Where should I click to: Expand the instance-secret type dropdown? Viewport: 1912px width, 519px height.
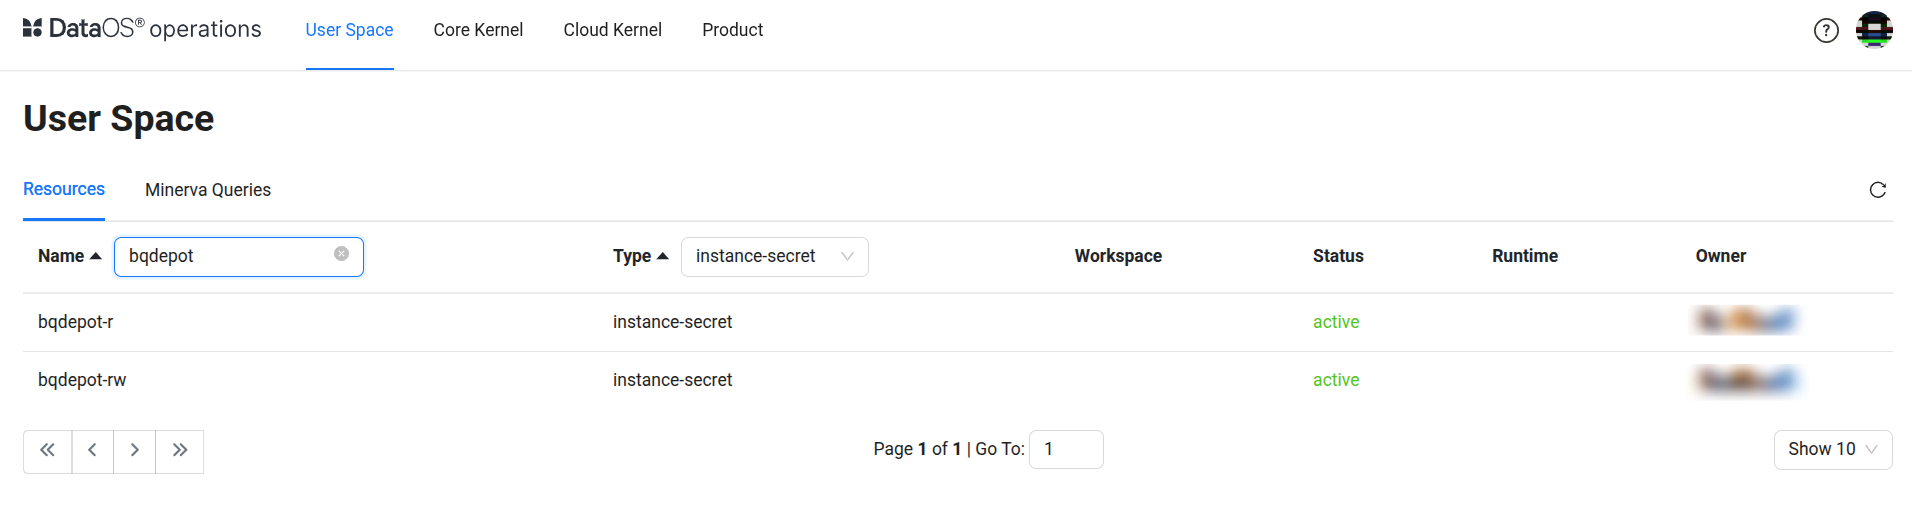(x=774, y=257)
